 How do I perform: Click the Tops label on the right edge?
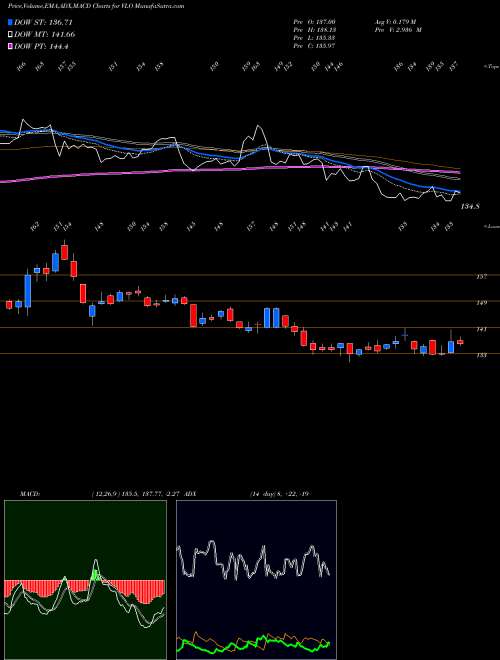point(491,67)
